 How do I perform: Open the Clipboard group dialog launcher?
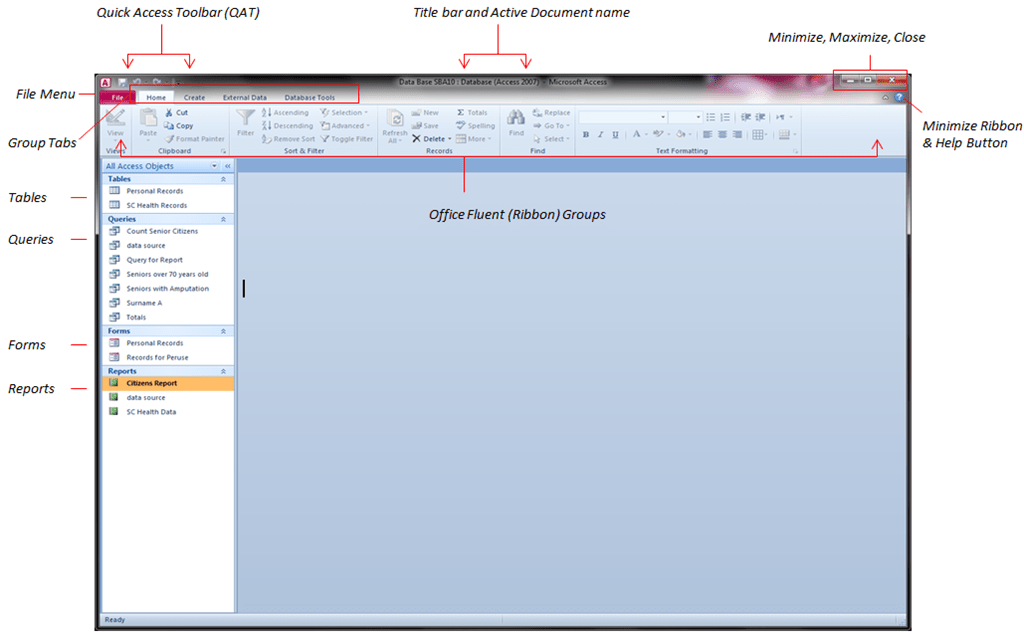pyautogui.click(x=223, y=151)
